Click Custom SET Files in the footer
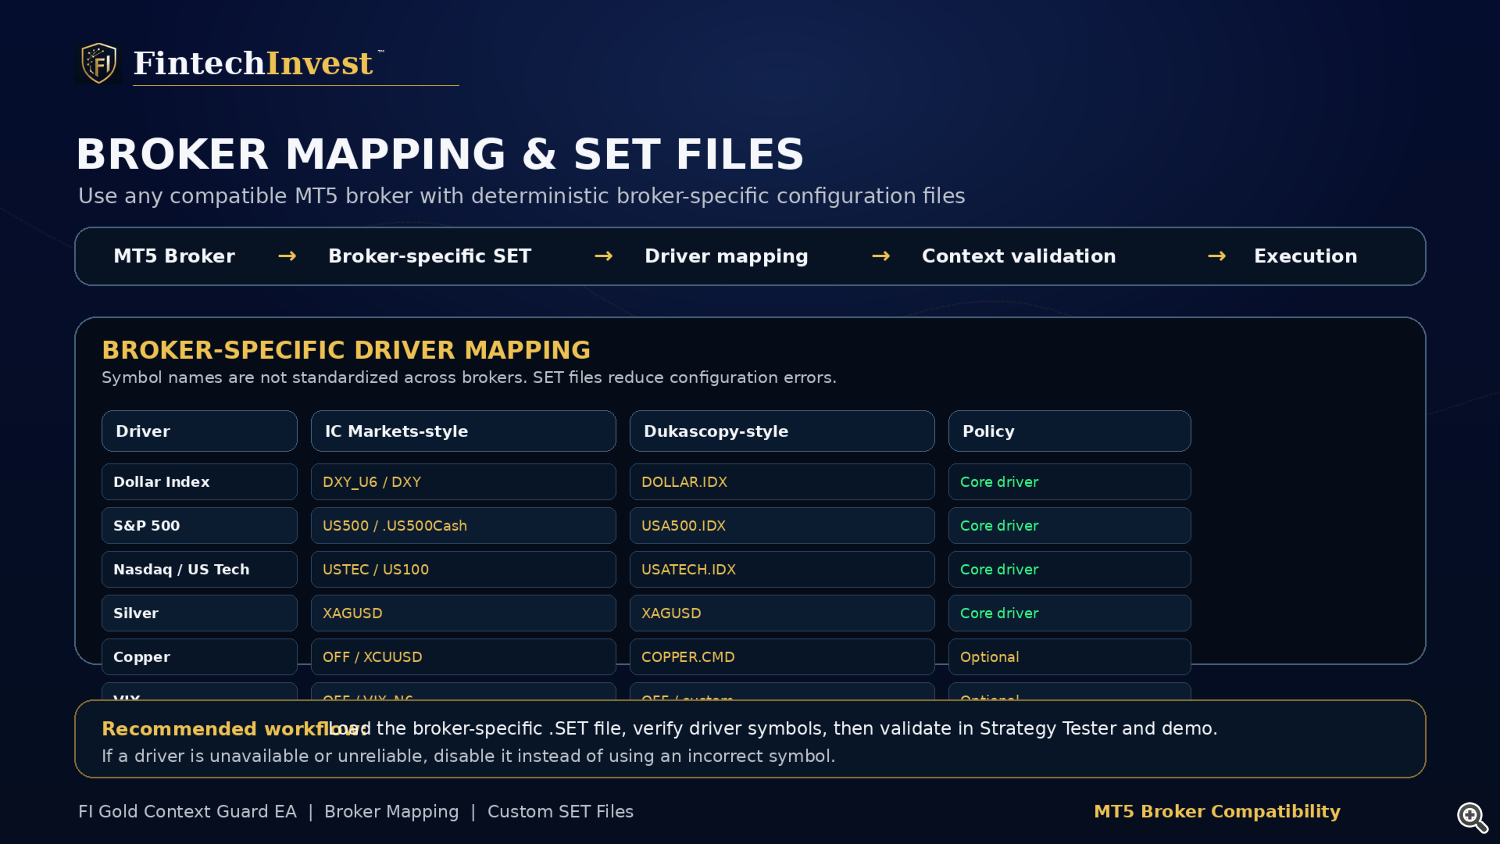The width and height of the screenshot is (1500, 844). (x=560, y=812)
